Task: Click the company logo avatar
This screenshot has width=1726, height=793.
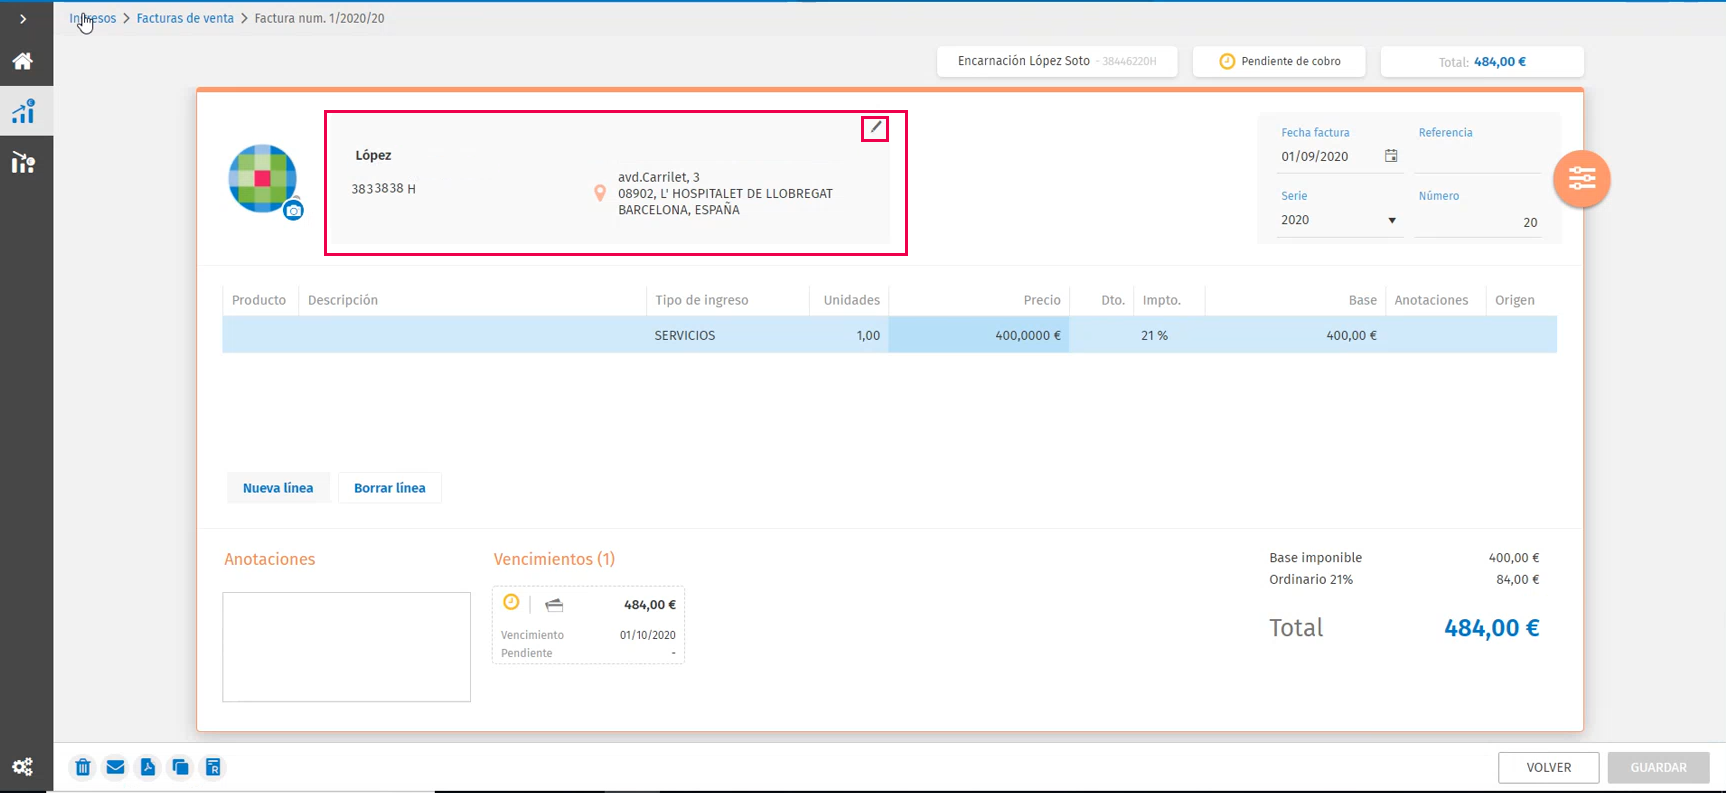Action: (x=262, y=178)
